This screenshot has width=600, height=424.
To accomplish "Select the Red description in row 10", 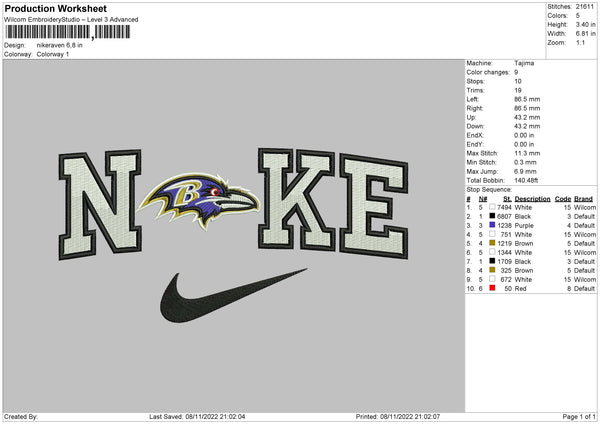I will 520,289.
